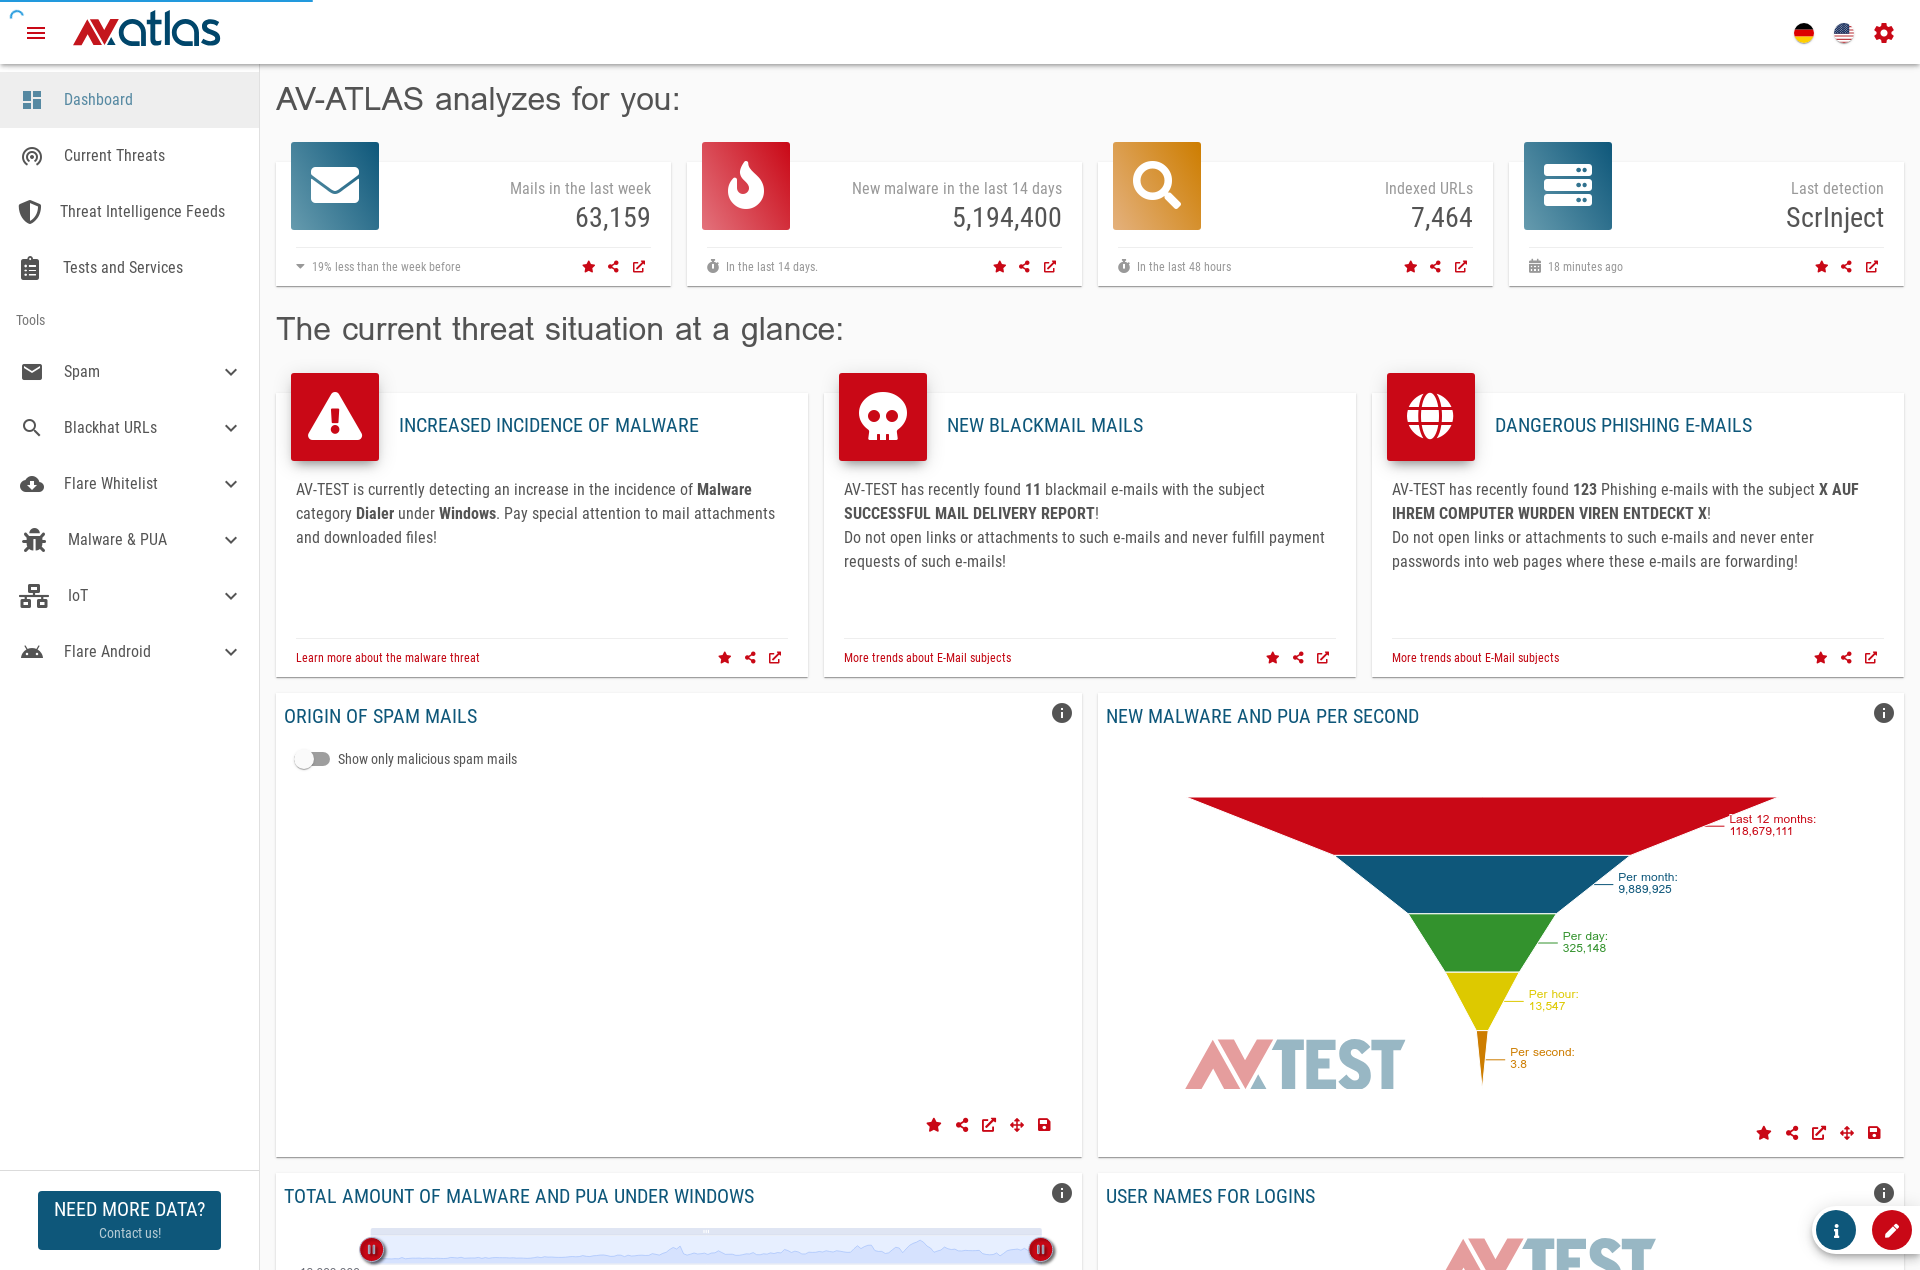The image size is (1920, 1270).
Task: Share the New malware statistics card
Action: tap(1023, 267)
